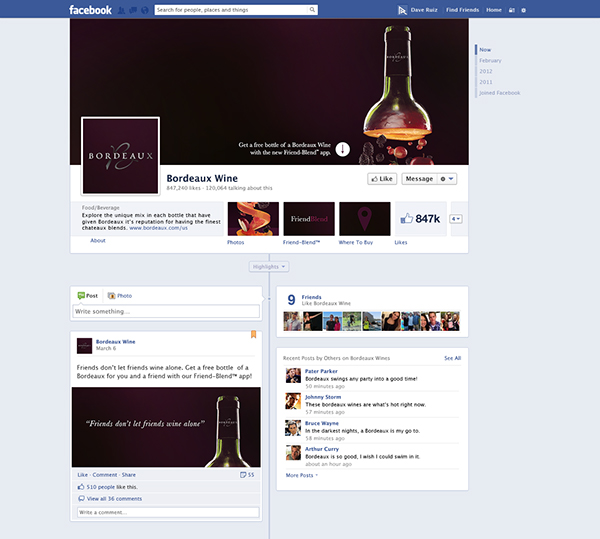Click View all 36 comments
Screen dimensions: 600x539
[114, 498]
